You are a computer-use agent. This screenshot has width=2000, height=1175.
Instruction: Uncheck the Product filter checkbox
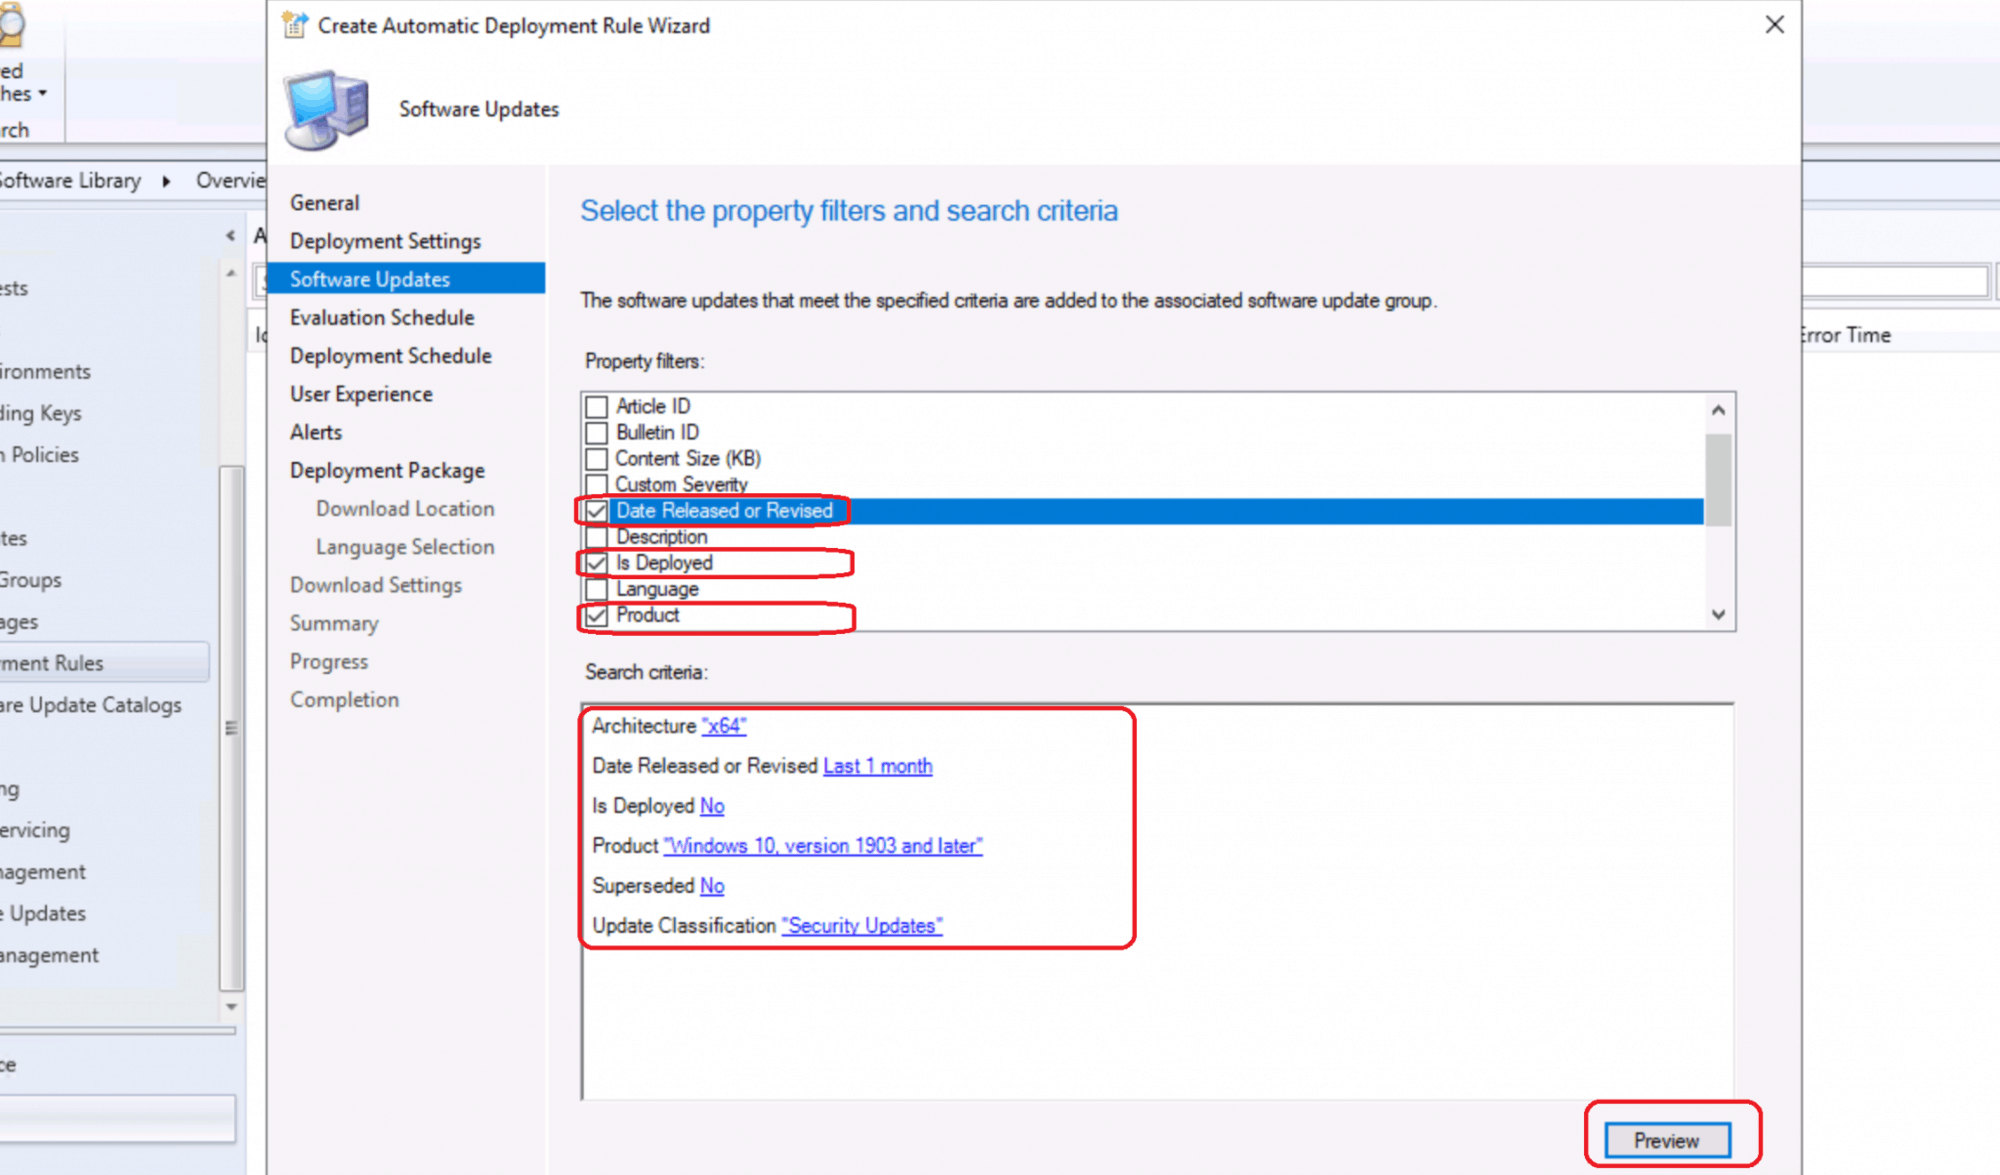pyautogui.click(x=597, y=616)
